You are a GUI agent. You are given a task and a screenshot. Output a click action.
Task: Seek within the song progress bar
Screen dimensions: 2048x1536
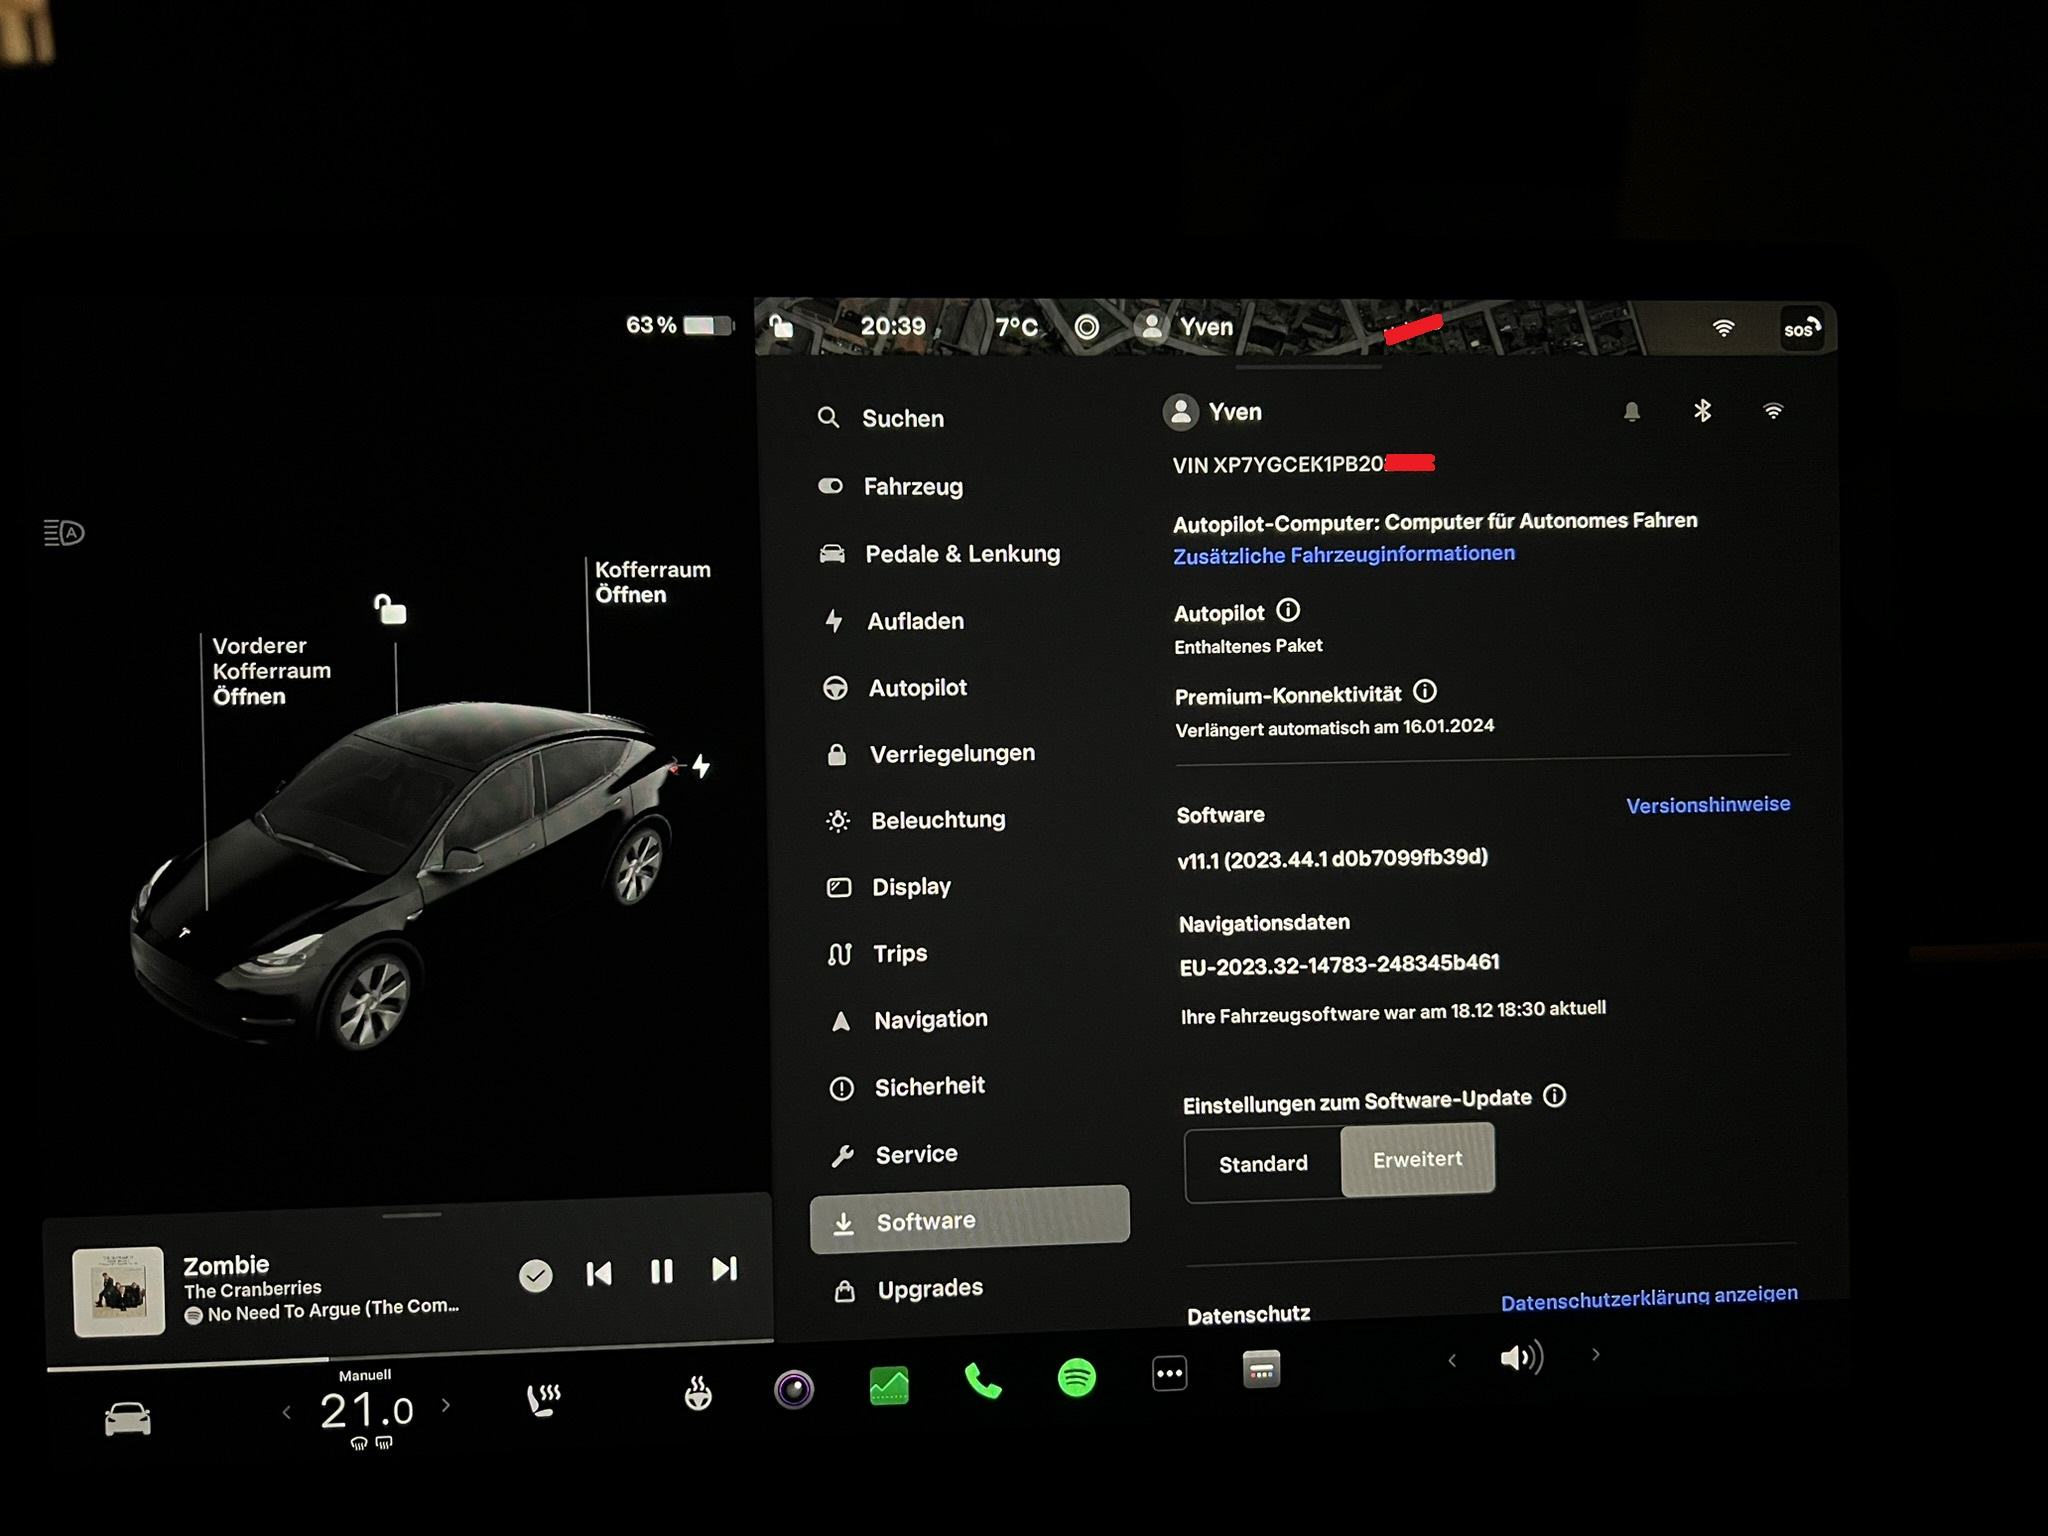tap(410, 1354)
